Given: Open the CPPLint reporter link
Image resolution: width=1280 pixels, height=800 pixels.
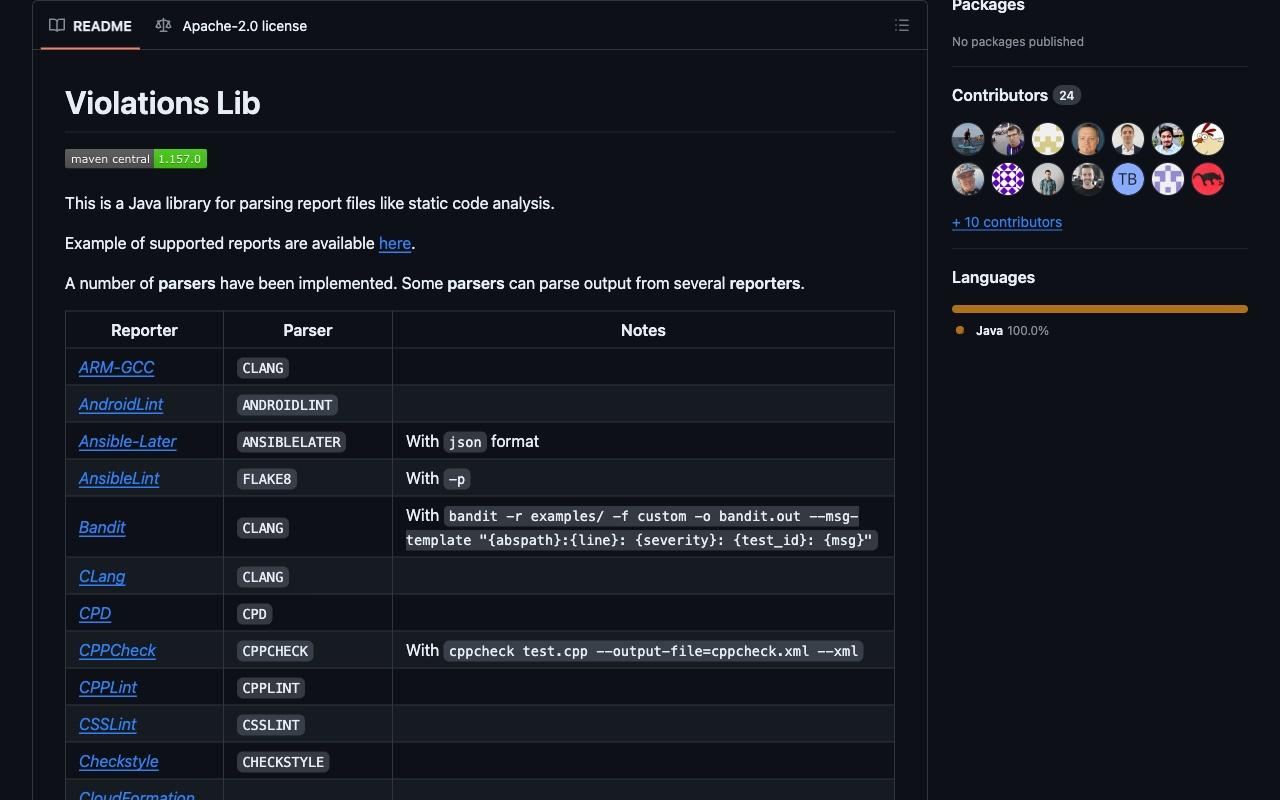Looking at the screenshot, I should pyautogui.click(x=108, y=687).
